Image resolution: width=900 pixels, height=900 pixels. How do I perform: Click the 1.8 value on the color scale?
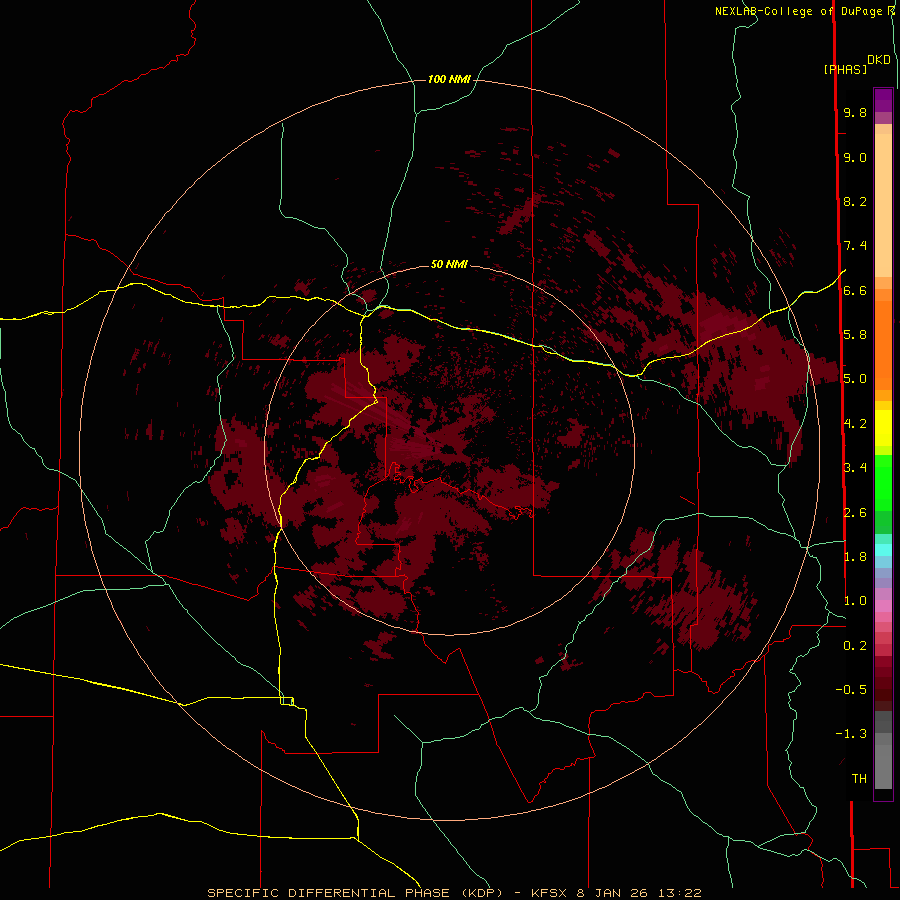click(x=855, y=557)
